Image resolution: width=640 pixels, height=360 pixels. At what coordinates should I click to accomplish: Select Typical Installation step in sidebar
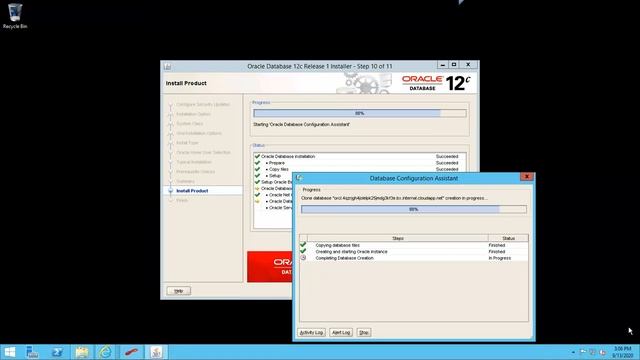[x=194, y=162]
